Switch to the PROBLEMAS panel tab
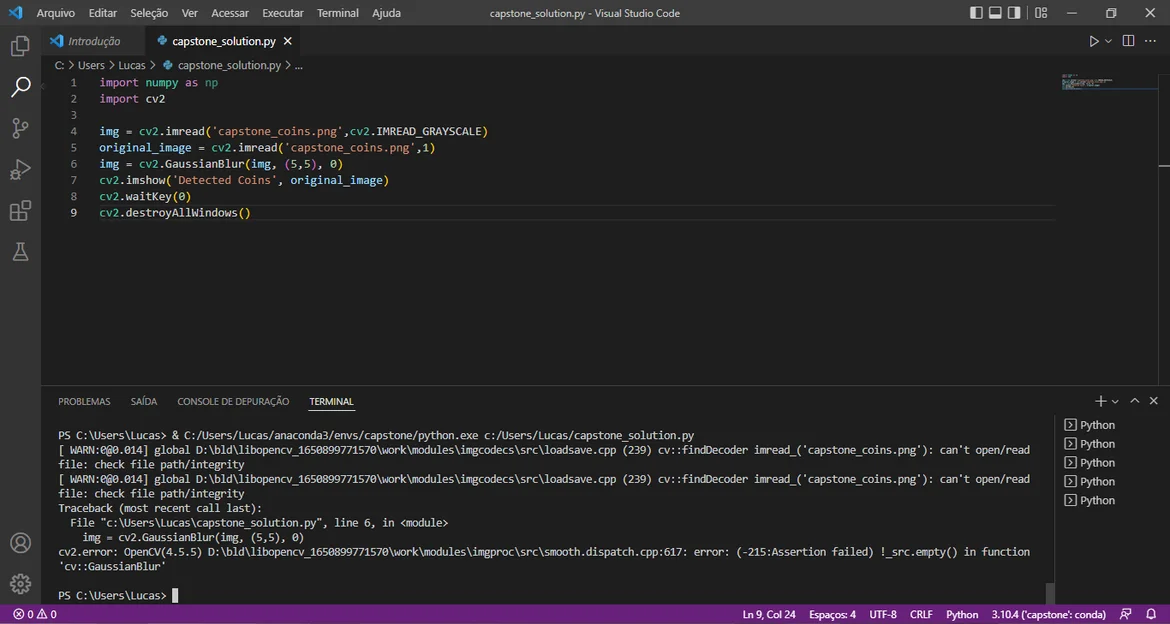 point(84,401)
